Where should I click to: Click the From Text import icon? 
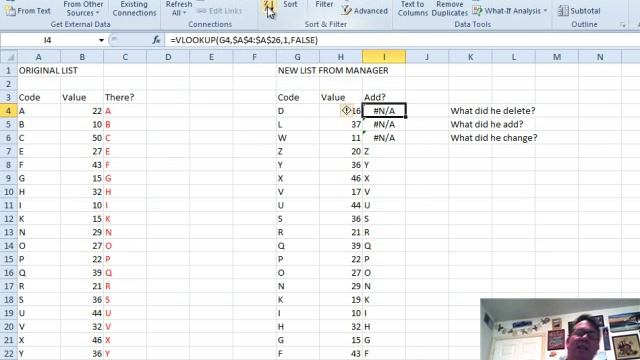point(10,10)
